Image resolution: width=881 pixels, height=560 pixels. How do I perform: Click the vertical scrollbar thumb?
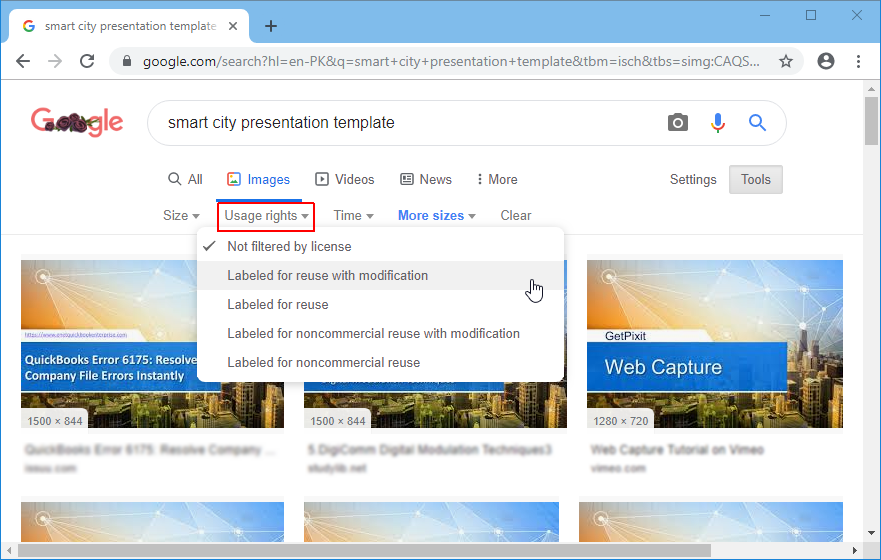click(x=871, y=120)
